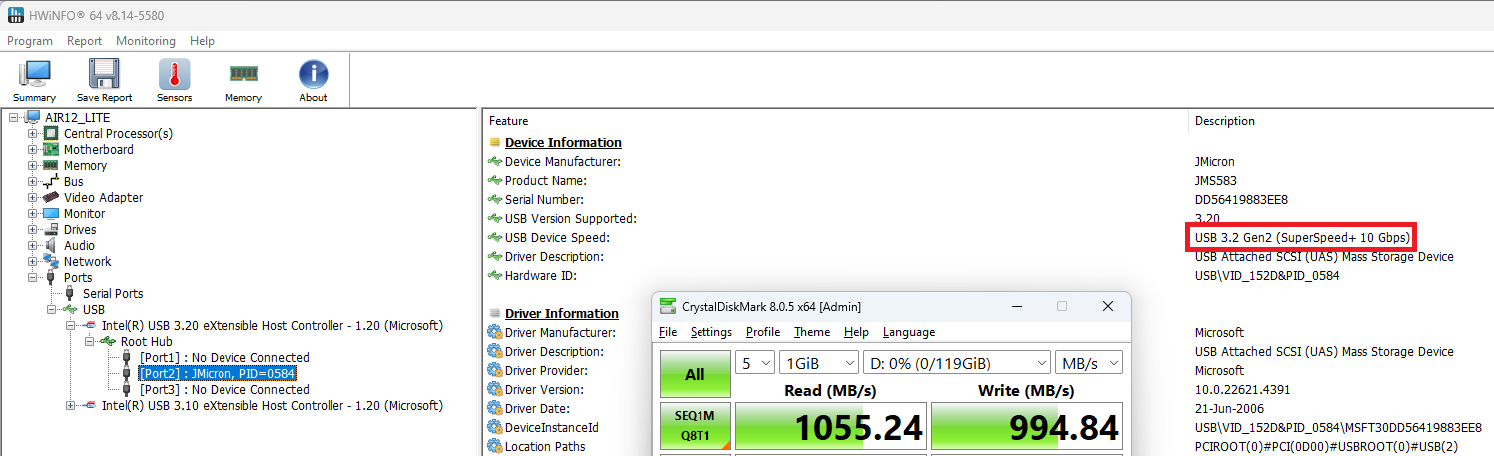Close the CrystalDiskMark window
The image size is (1494, 456).
click(1108, 306)
